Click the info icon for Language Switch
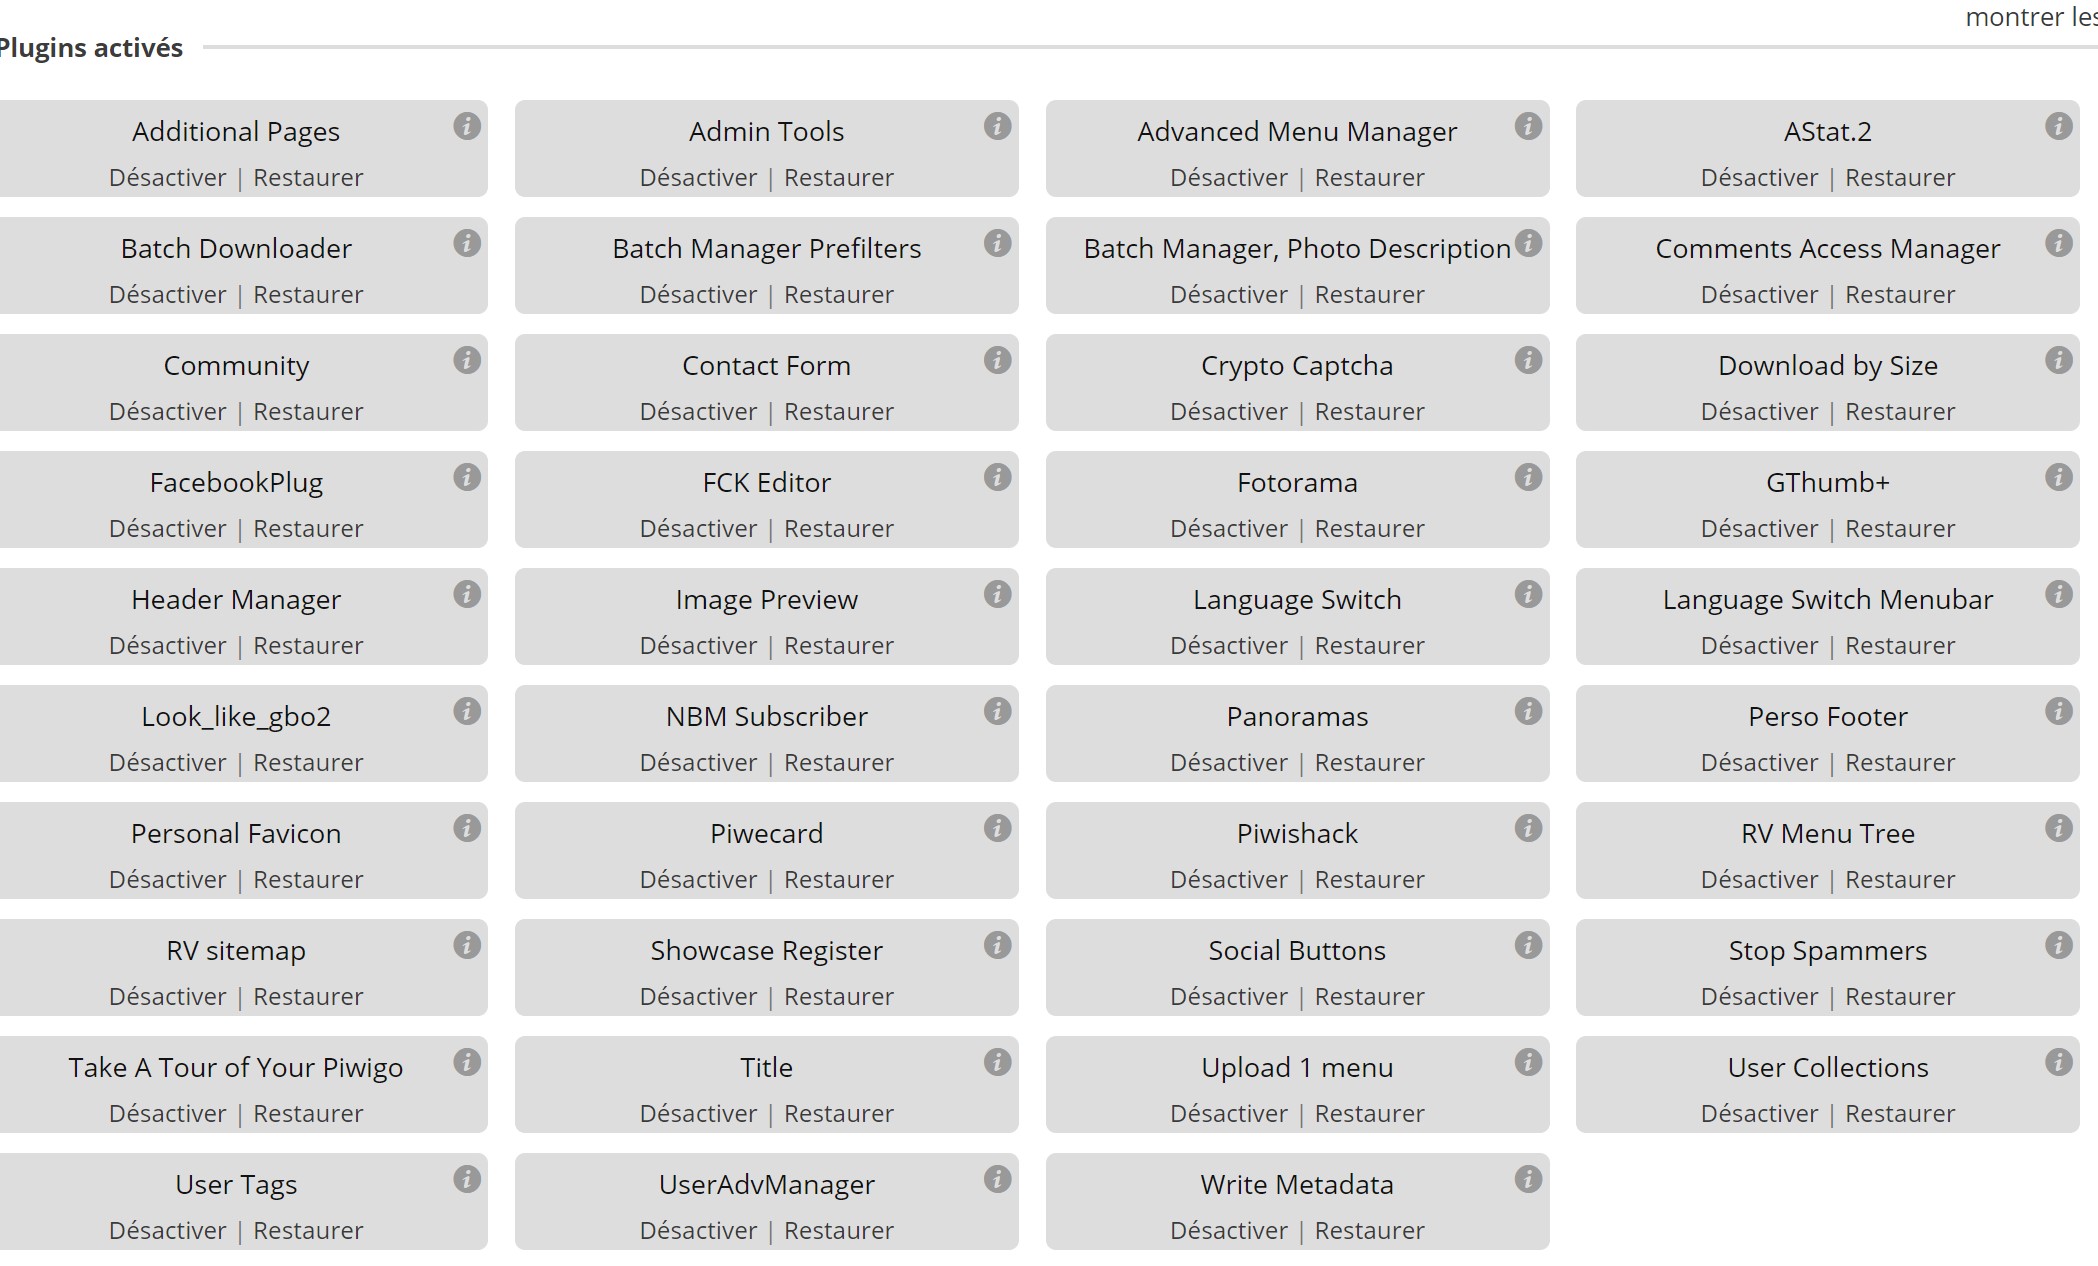The width and height of the screenshot is (2098, 1266). pos(1528,594)
